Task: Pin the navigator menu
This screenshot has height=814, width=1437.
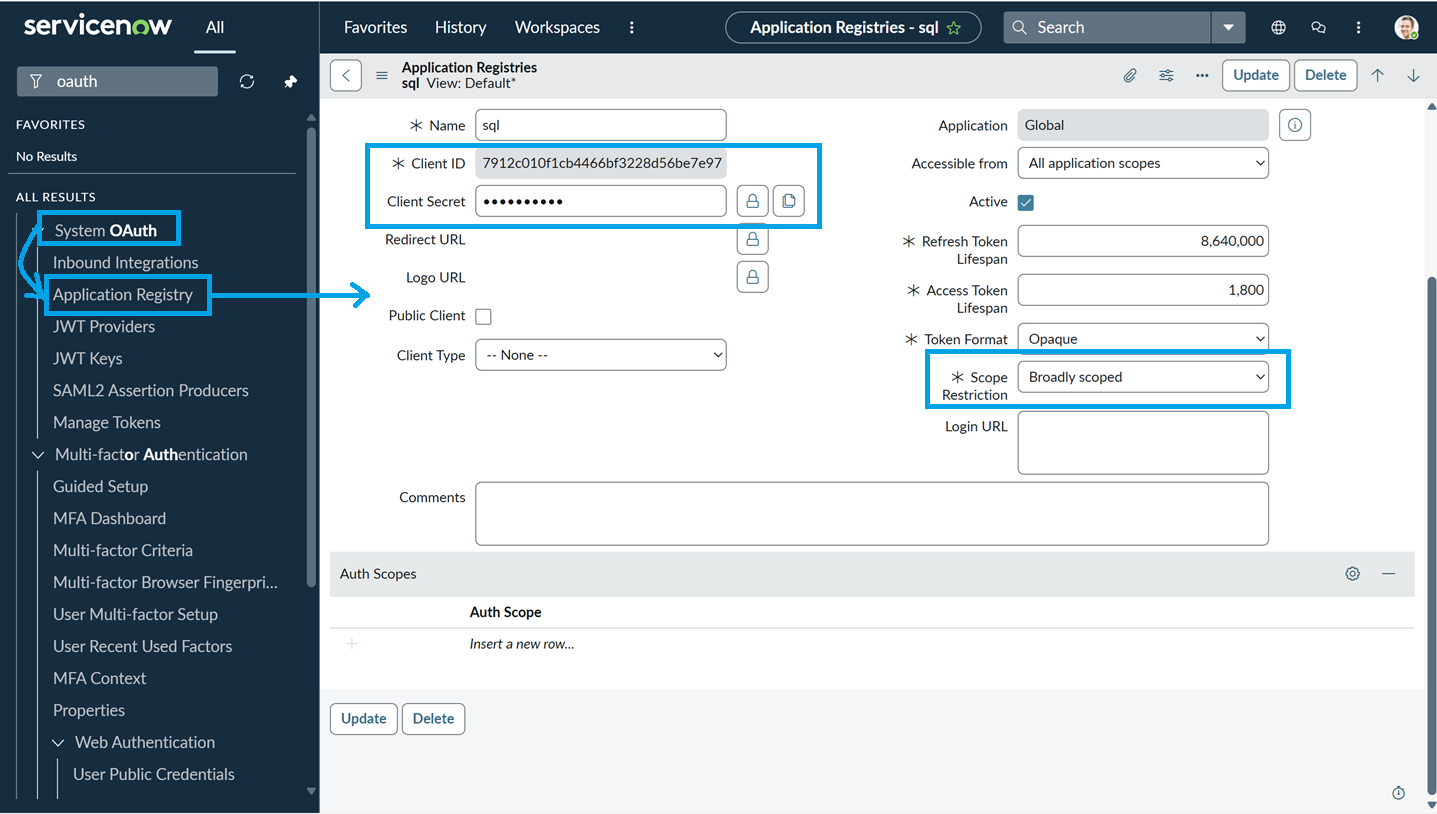Action: click(291, 82)
